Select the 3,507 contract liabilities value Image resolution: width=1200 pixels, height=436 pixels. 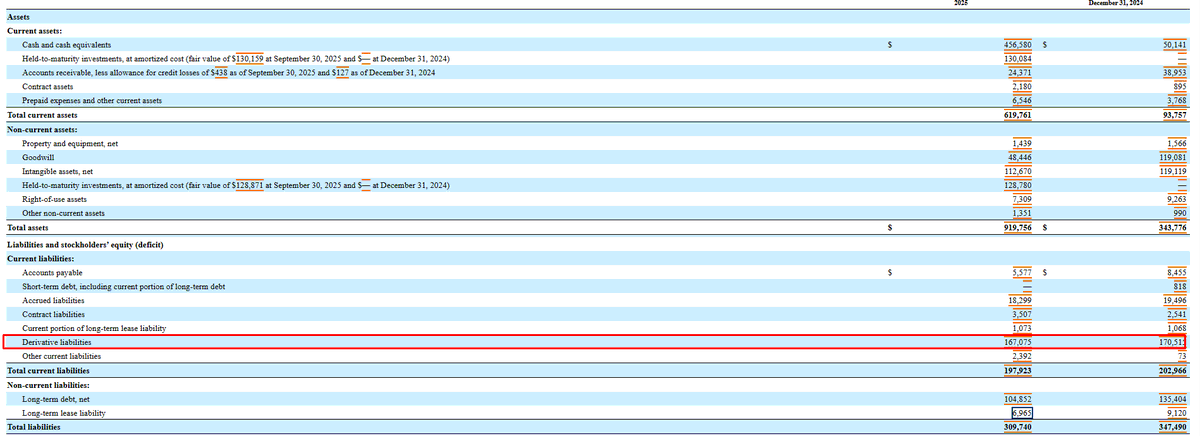1023,314
